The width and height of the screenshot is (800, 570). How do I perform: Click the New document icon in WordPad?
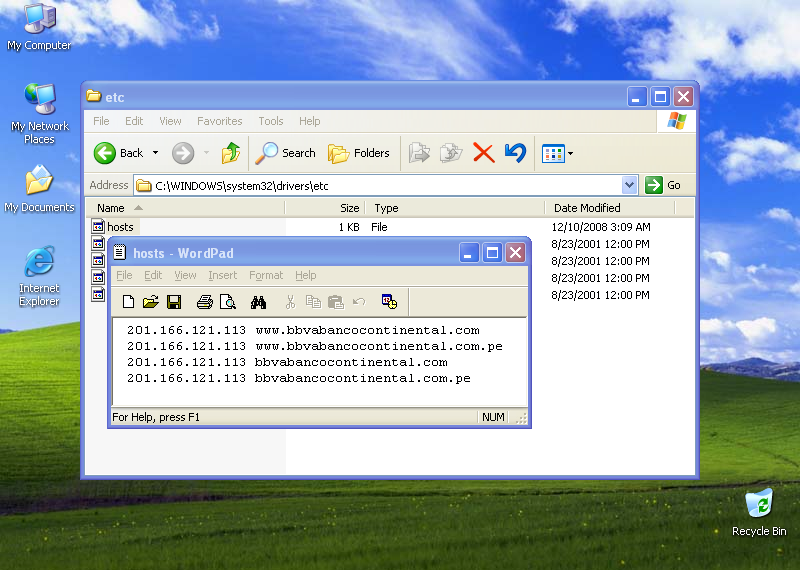click(129, 302)
